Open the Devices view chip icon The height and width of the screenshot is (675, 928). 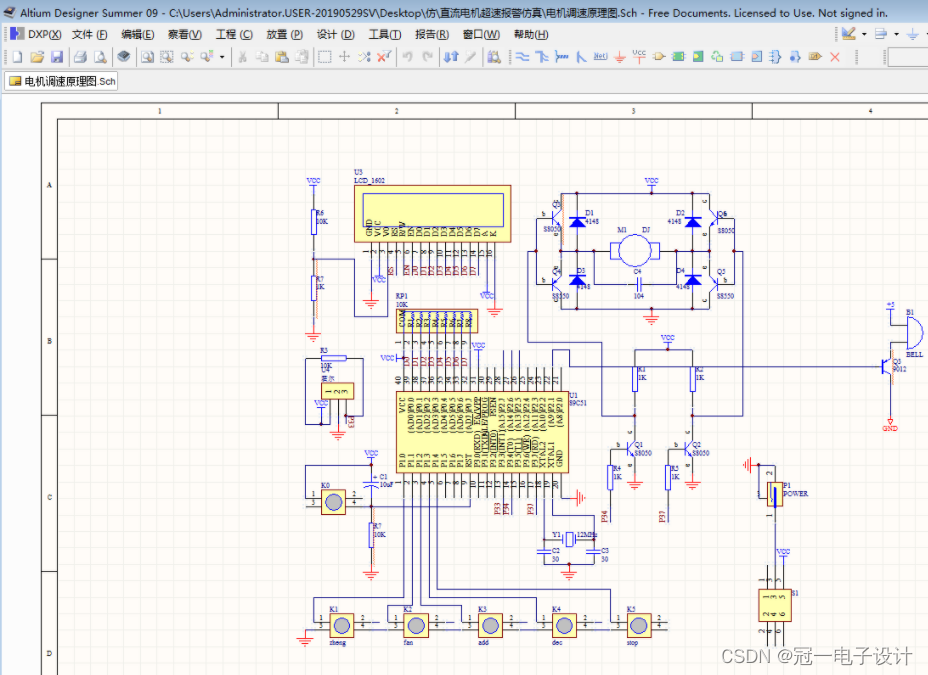(124, 56)
